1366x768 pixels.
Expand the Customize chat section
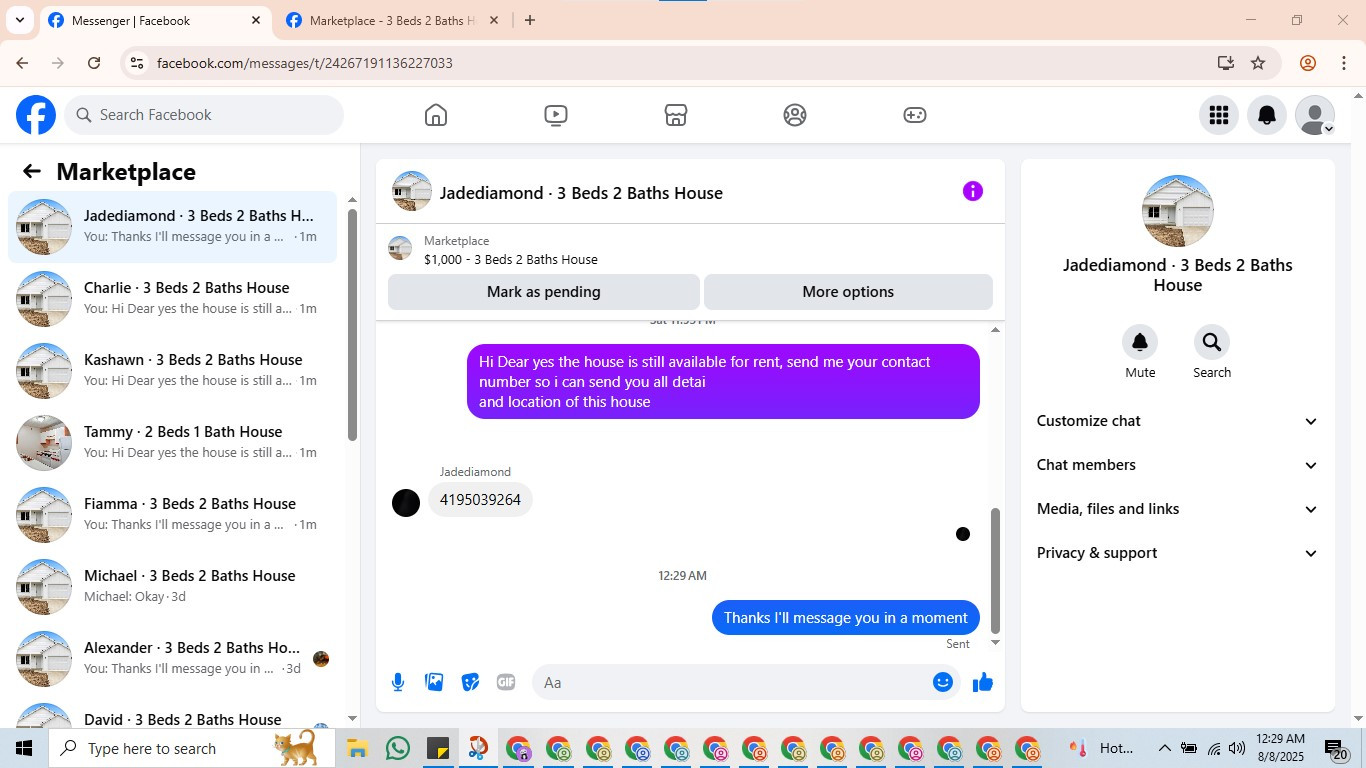pos(1178,421)
